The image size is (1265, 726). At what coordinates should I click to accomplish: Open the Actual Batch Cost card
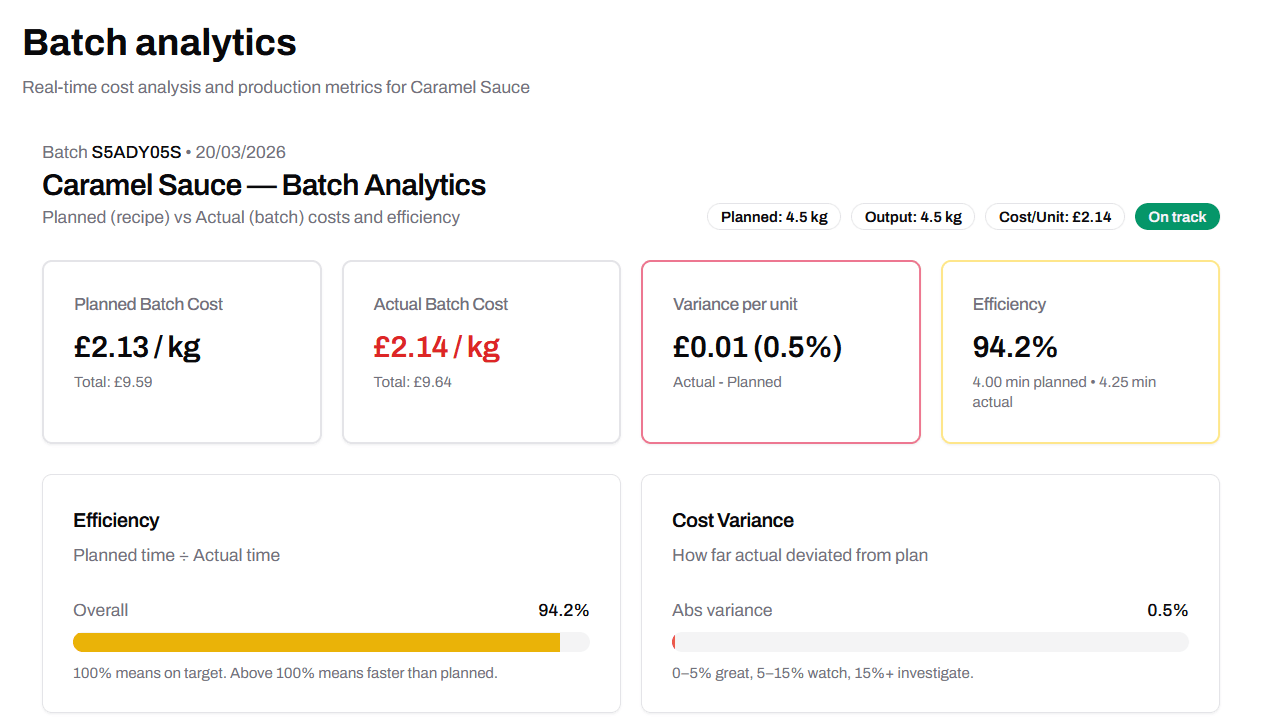(x=481, y=351)
